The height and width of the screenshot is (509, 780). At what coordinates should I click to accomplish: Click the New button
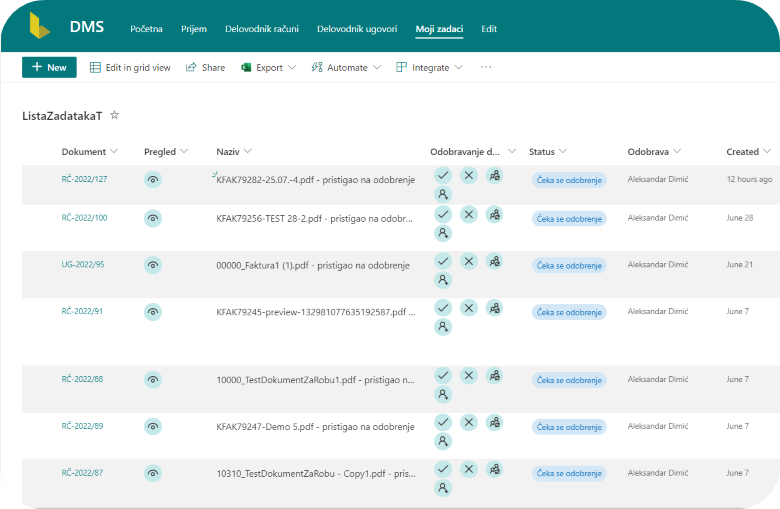tap(49, 67)
